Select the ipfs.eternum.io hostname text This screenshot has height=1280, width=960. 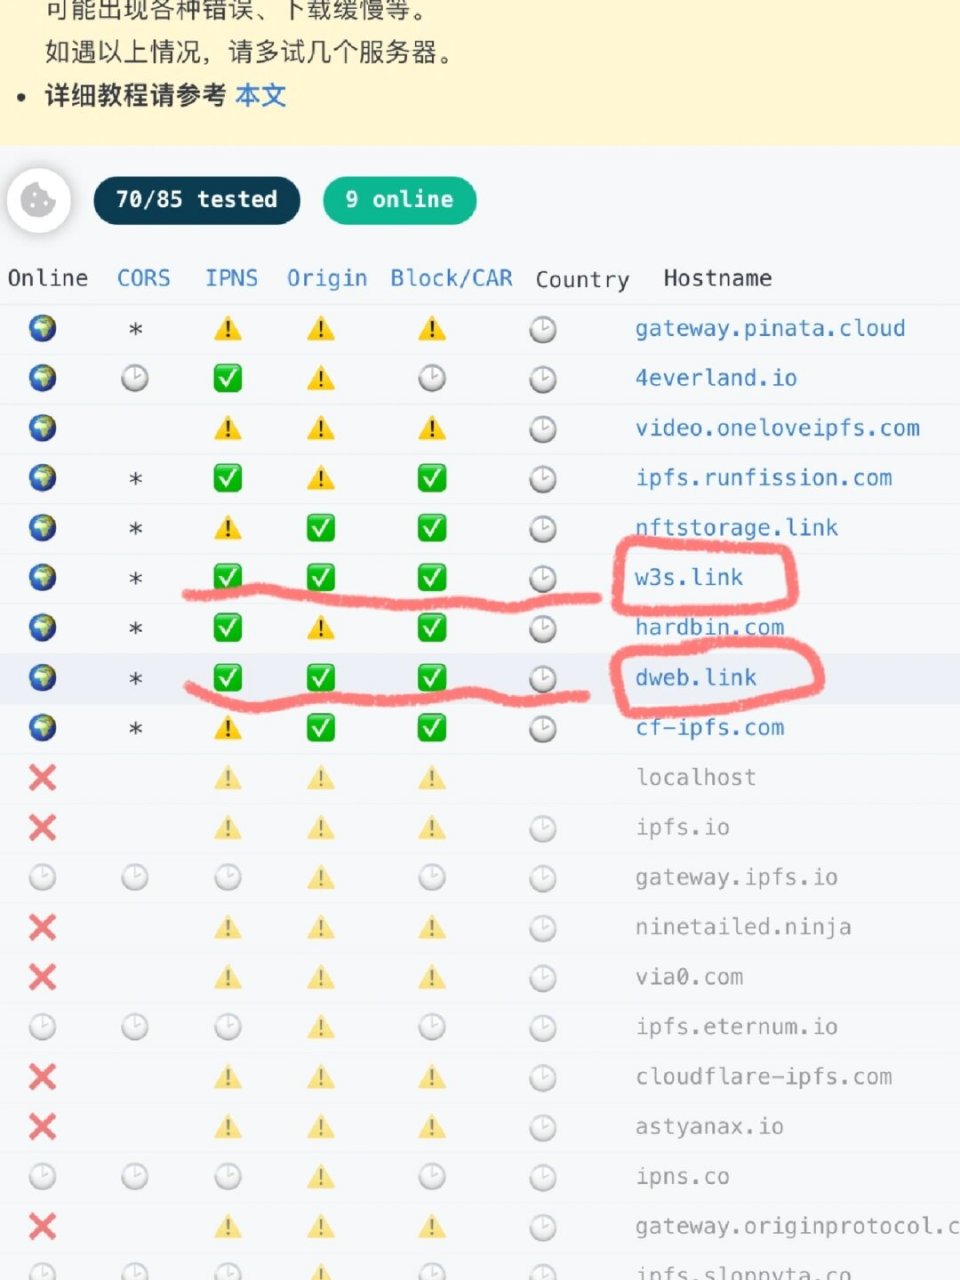click(x=736, y=1027)
